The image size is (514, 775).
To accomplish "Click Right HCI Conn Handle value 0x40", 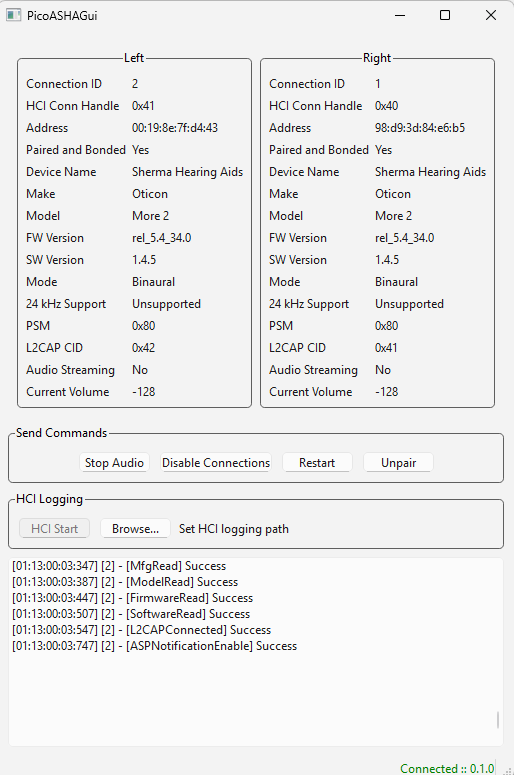I will [x=386, y=106].
